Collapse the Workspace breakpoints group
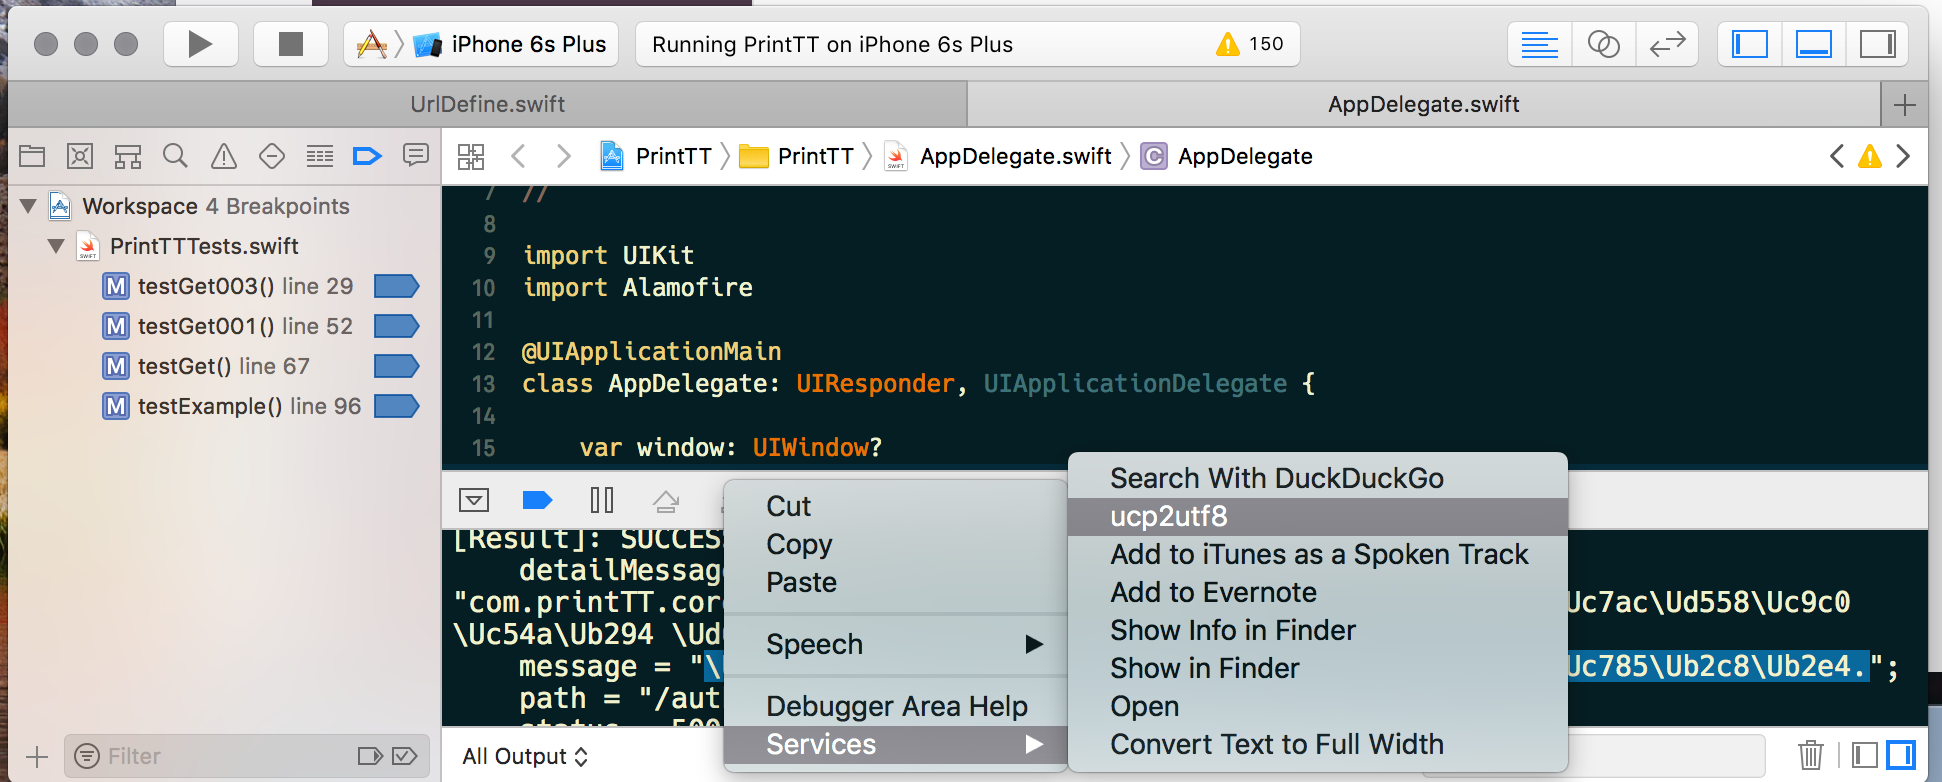Viewport: 1942px width, 782px height. (x=29, y=207)
